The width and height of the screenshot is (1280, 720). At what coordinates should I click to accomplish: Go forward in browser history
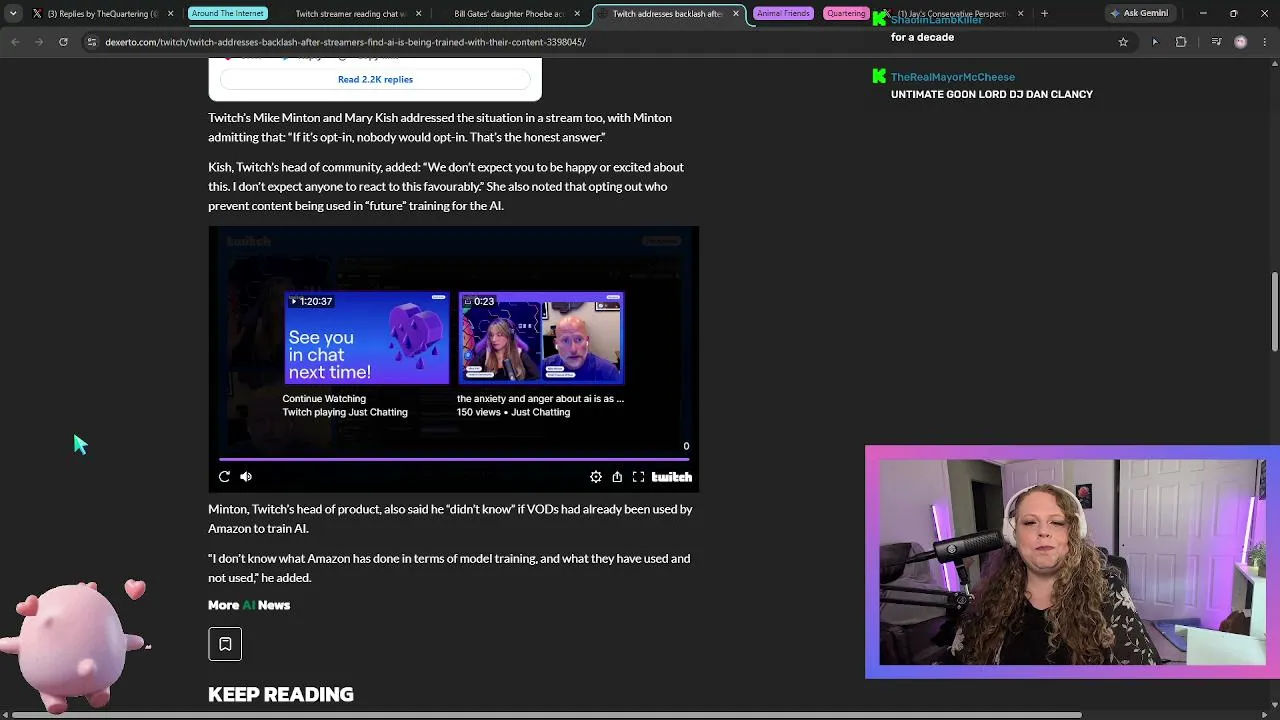pos(39,42)
